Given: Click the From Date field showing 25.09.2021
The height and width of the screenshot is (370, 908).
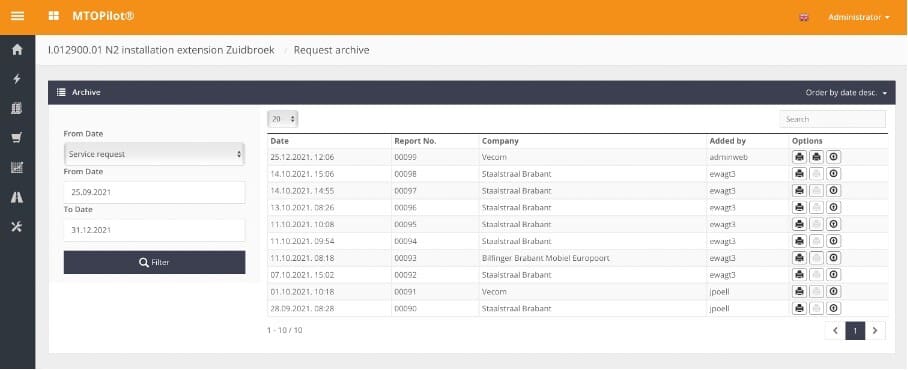Looking at the screenshot, I should pyautogui.click(x=154, y=192).
